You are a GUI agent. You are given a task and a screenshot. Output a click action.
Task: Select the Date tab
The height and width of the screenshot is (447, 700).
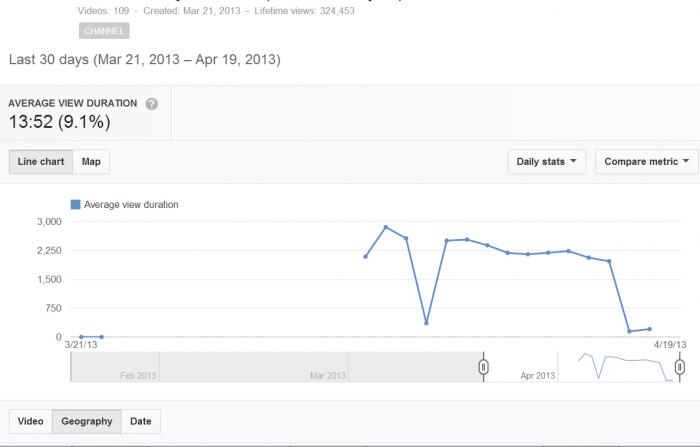[141, 421]
